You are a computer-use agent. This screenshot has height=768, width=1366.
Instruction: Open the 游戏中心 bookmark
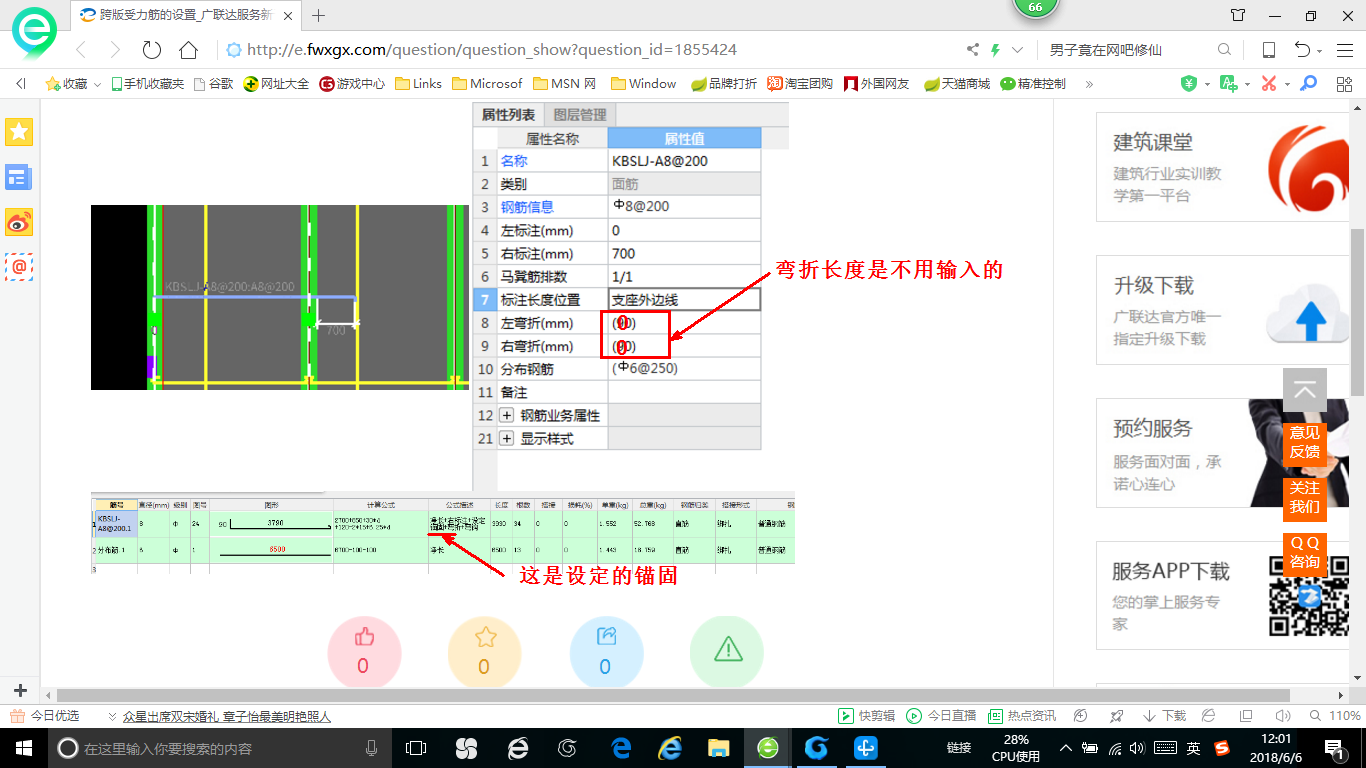pos(352,84)
